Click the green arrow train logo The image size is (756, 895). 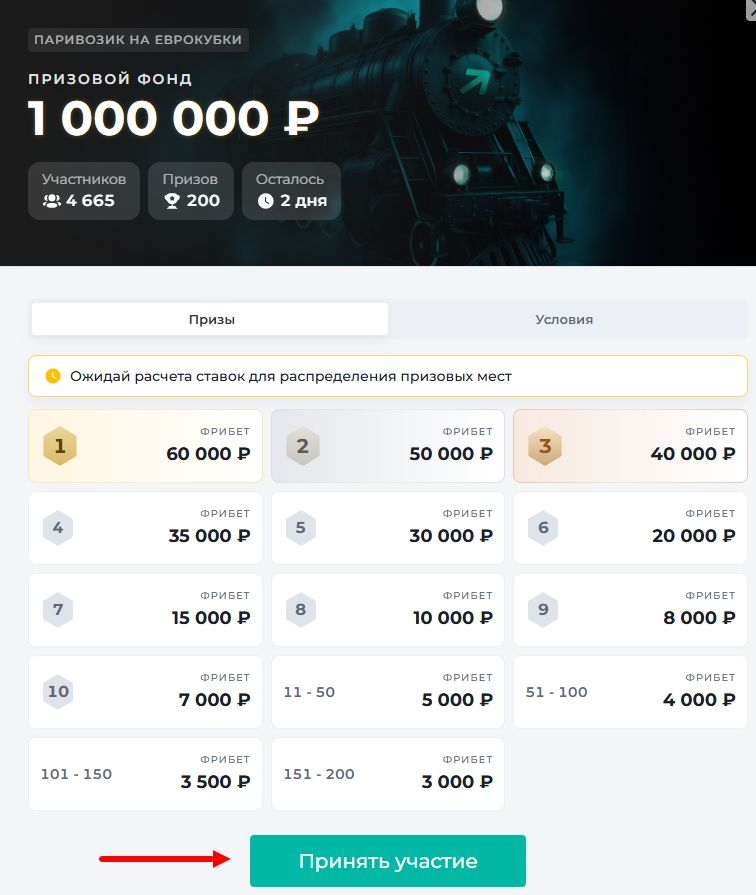(x=477, y=79)
